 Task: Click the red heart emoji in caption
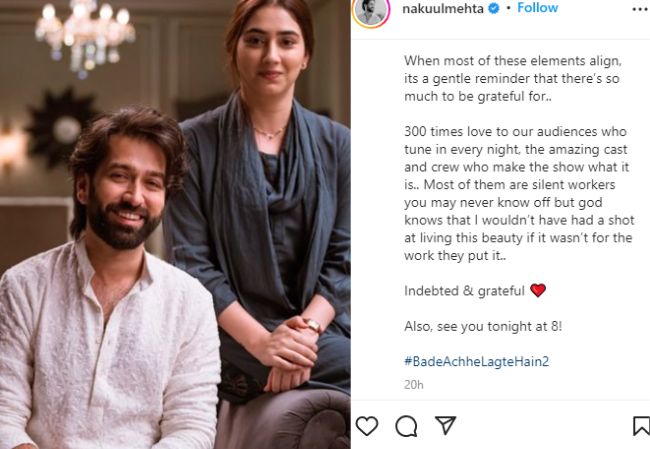538,290
